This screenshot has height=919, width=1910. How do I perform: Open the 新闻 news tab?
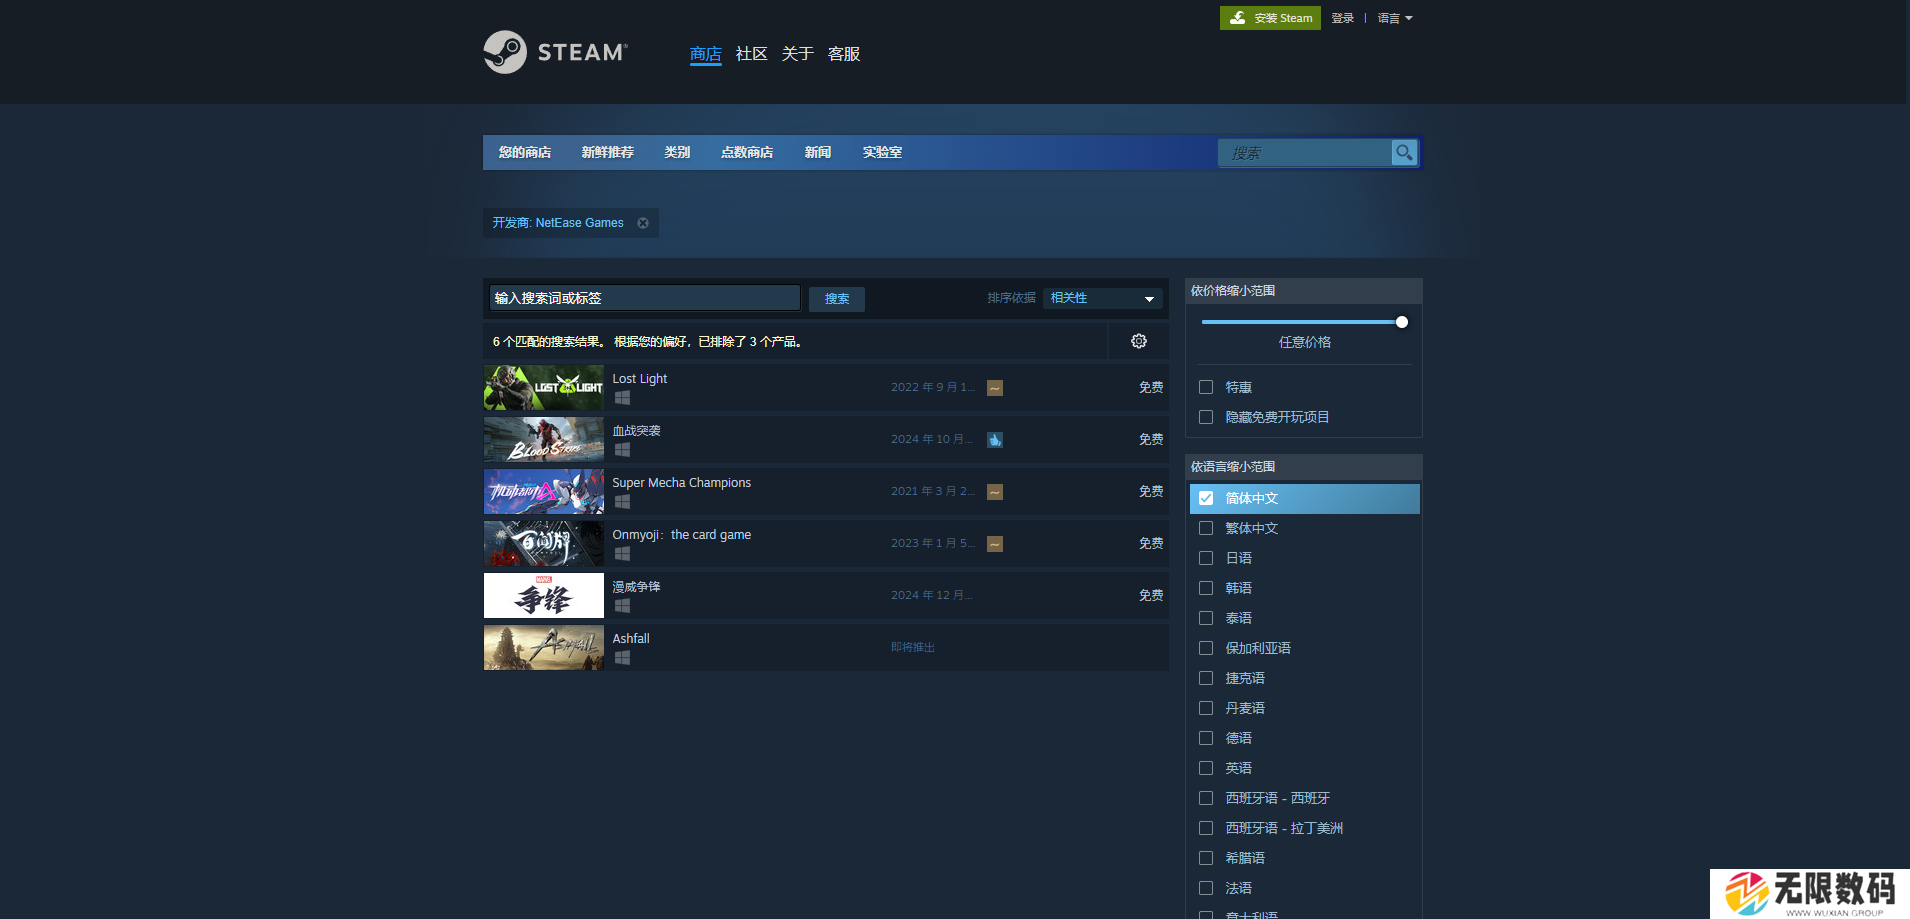pos(818,152)
